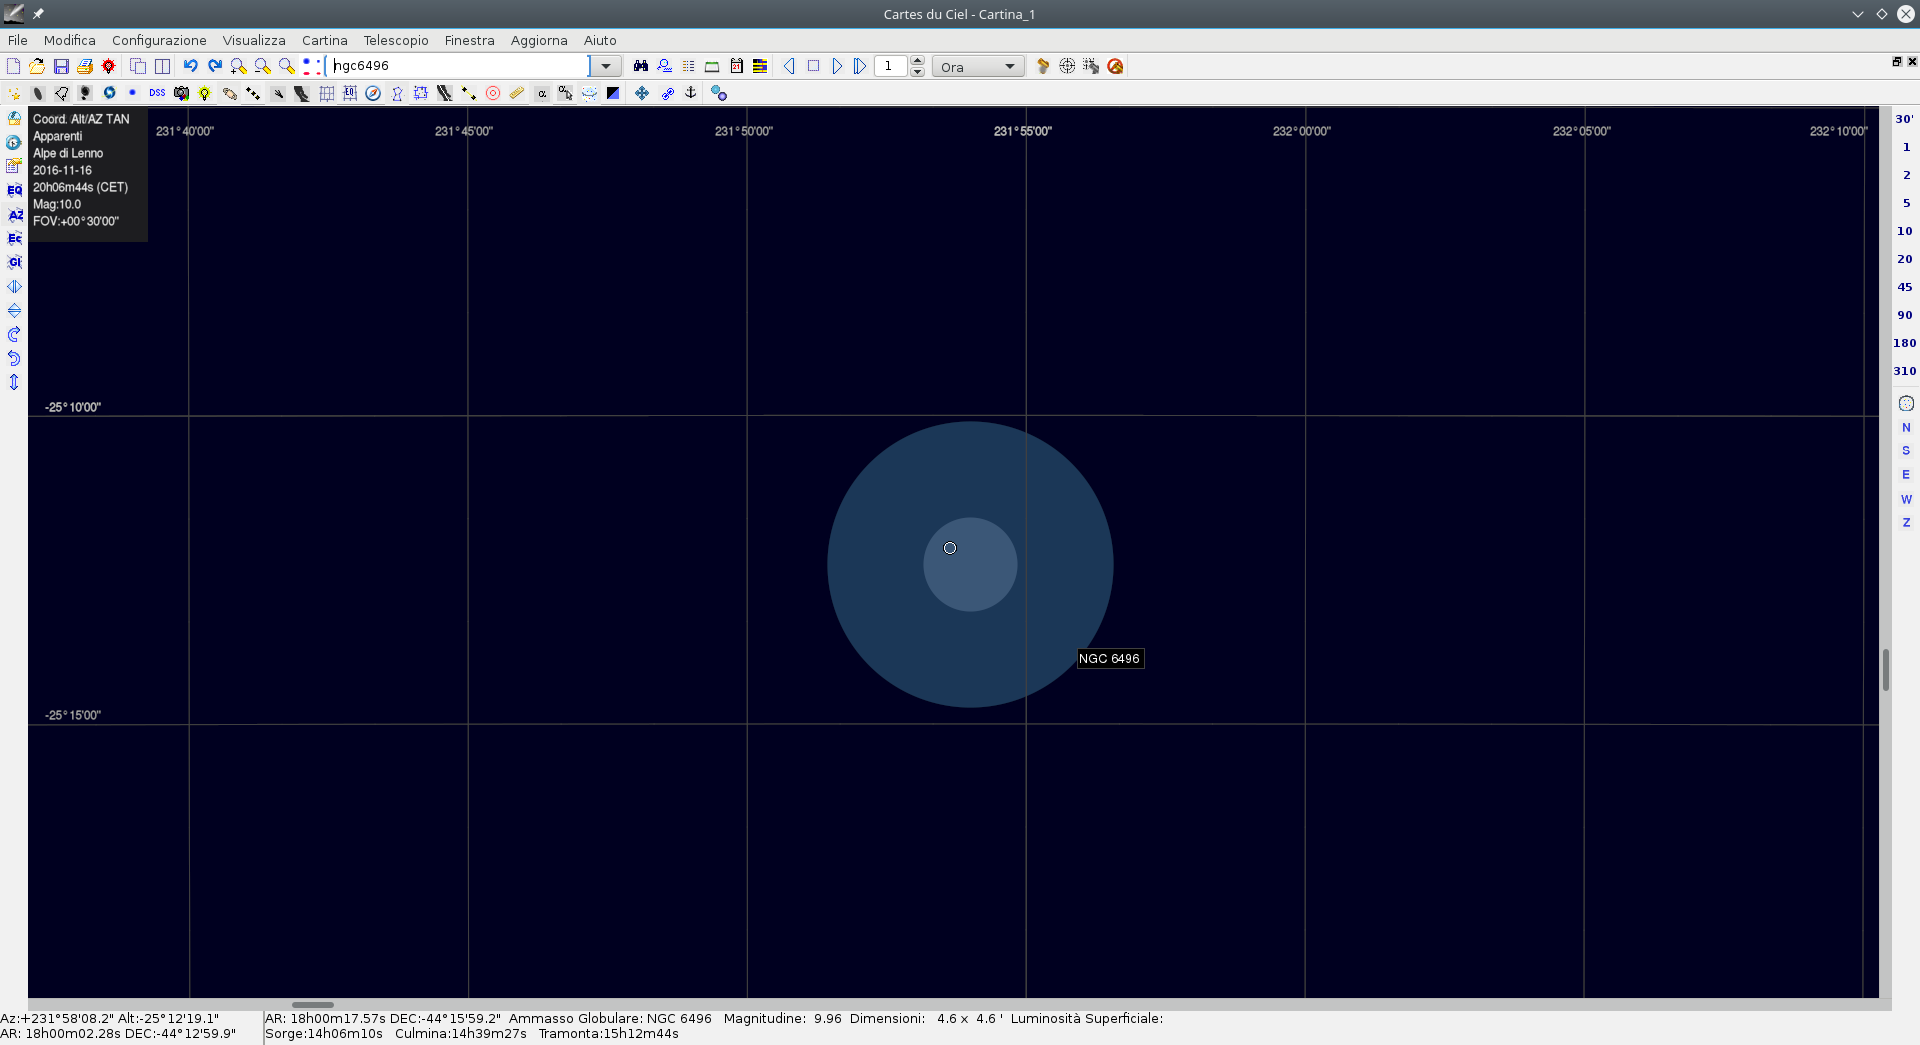The width and height of the screenshot is (1920, 1045).
Task: Open the Modifica menu
Action: point(70,40)
